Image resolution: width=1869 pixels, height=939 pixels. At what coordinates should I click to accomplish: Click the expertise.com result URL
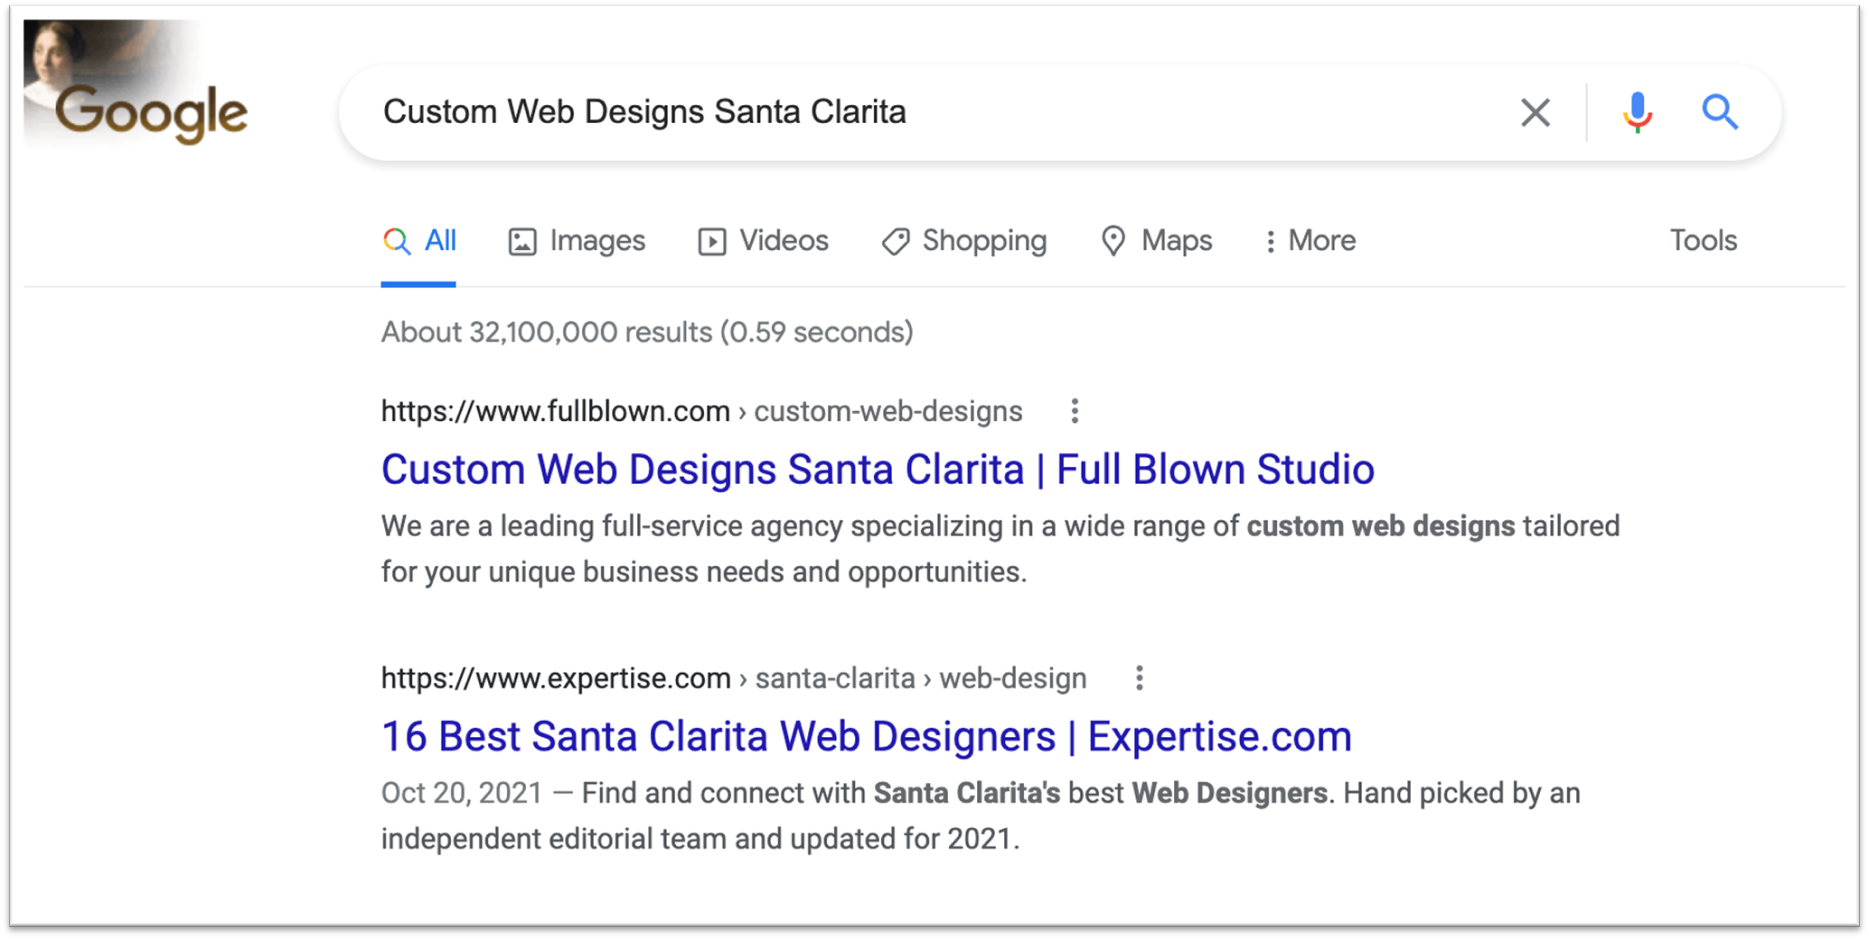click(x=733, y=678)
